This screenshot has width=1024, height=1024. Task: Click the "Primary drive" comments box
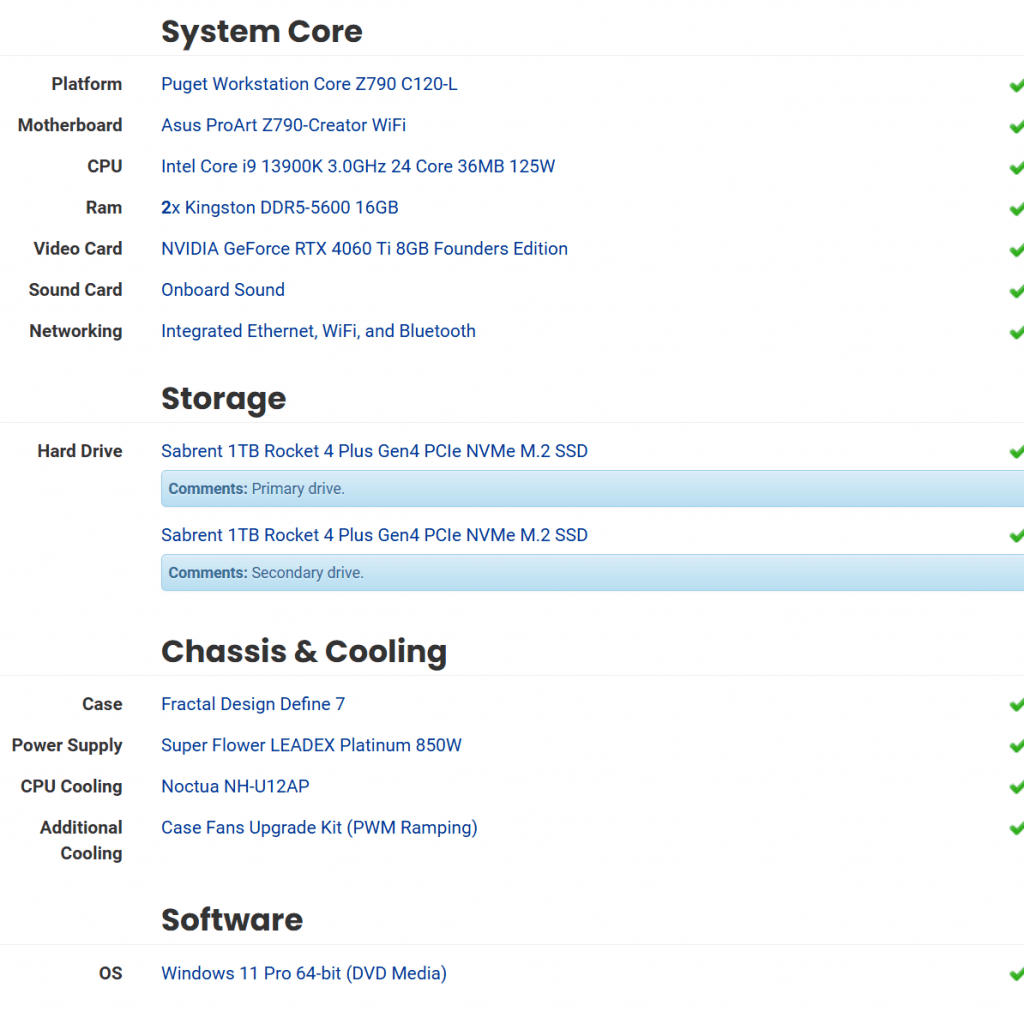[x=592, y=489]
